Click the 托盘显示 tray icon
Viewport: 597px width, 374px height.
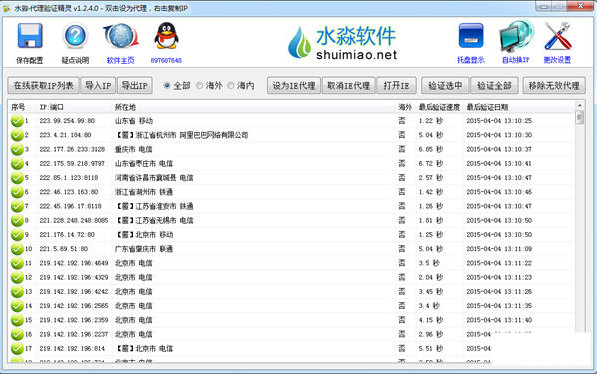(471, 36)
